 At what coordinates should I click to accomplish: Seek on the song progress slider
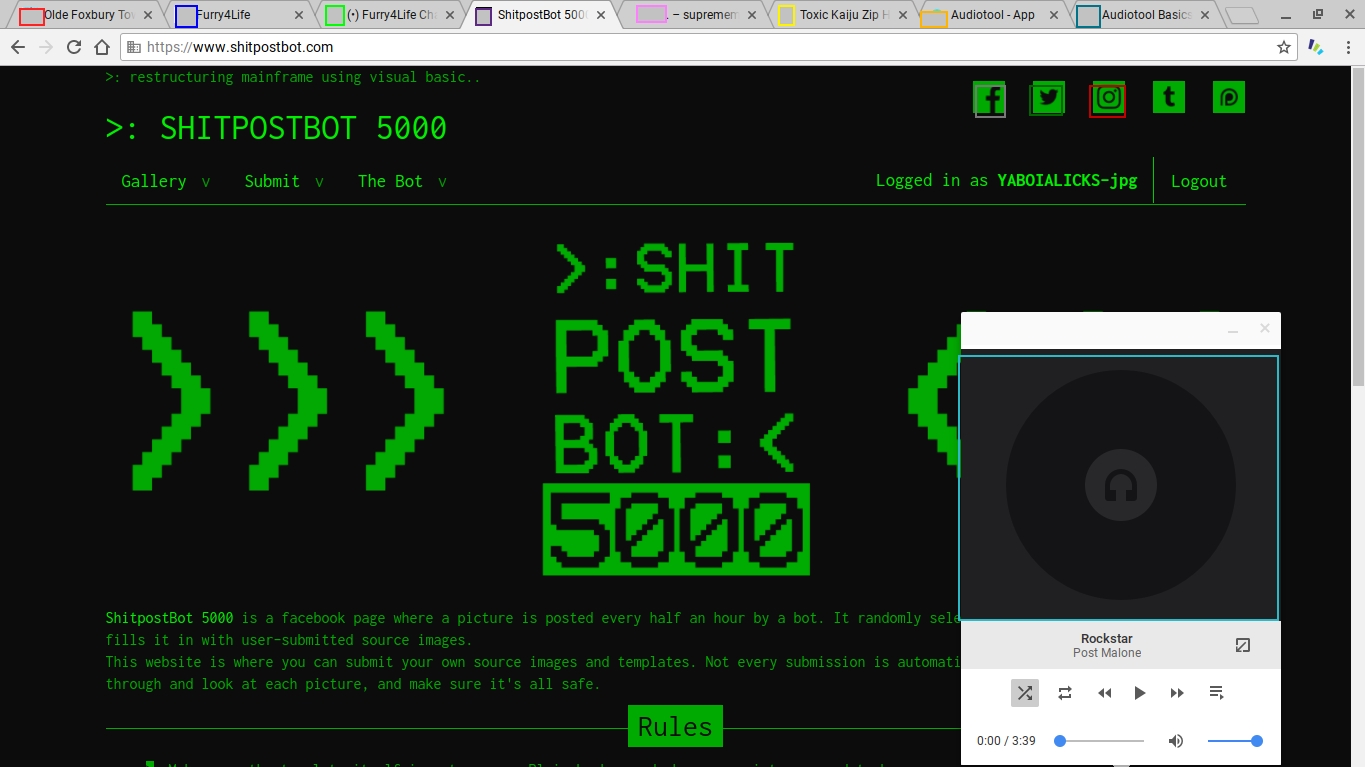pyautogui.click(x=1099, y=741)
